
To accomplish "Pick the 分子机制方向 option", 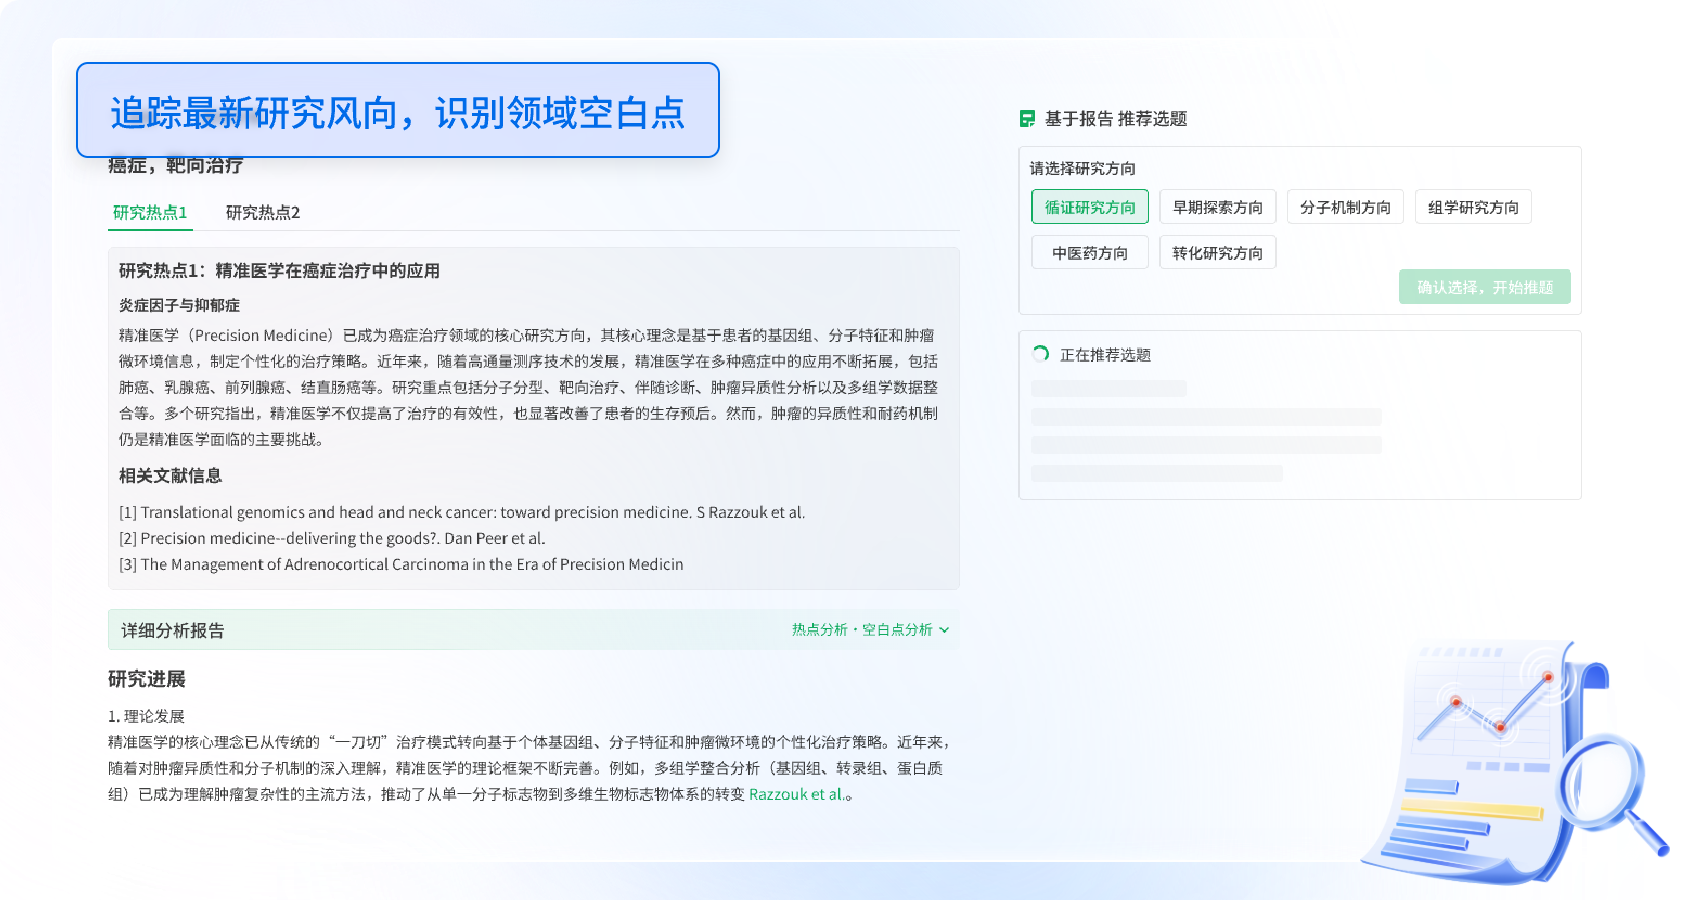I will pyautogui.click(x=1345, y=206).
